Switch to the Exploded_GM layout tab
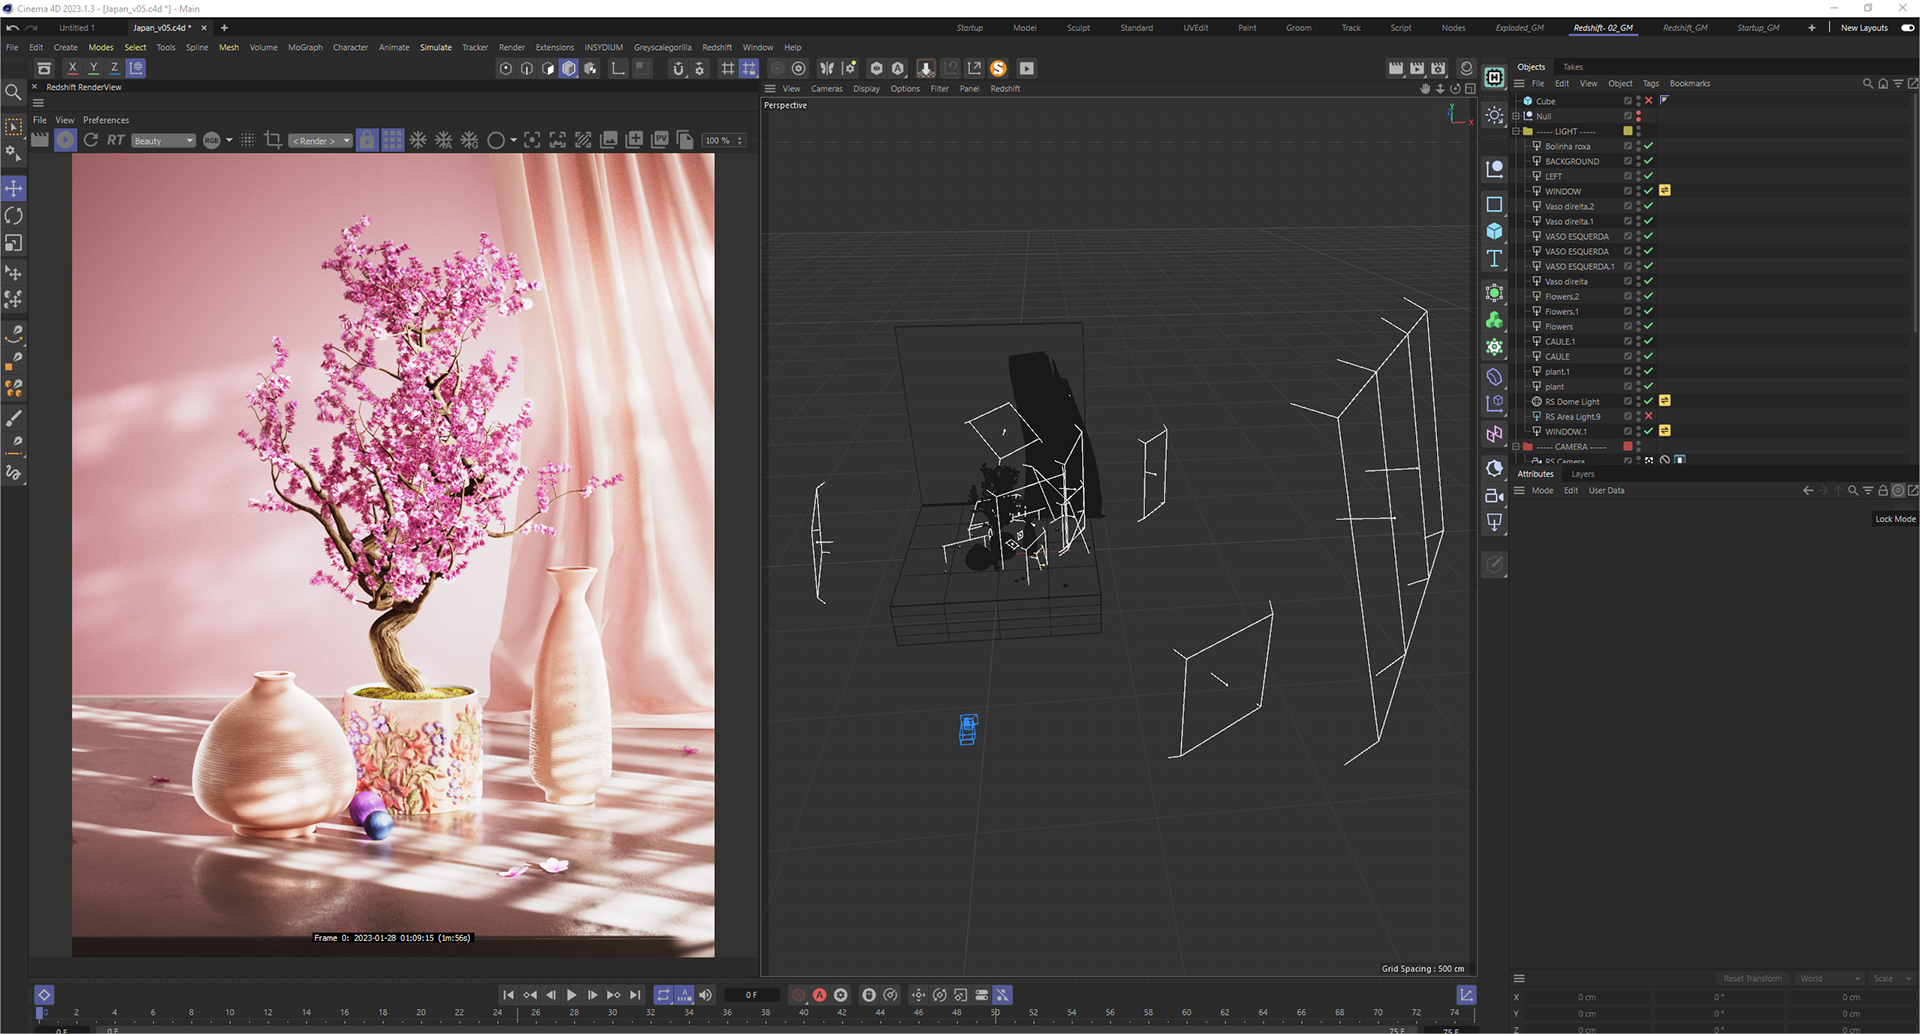This screenshot has width=1920, height=1034. (1519, 28)
